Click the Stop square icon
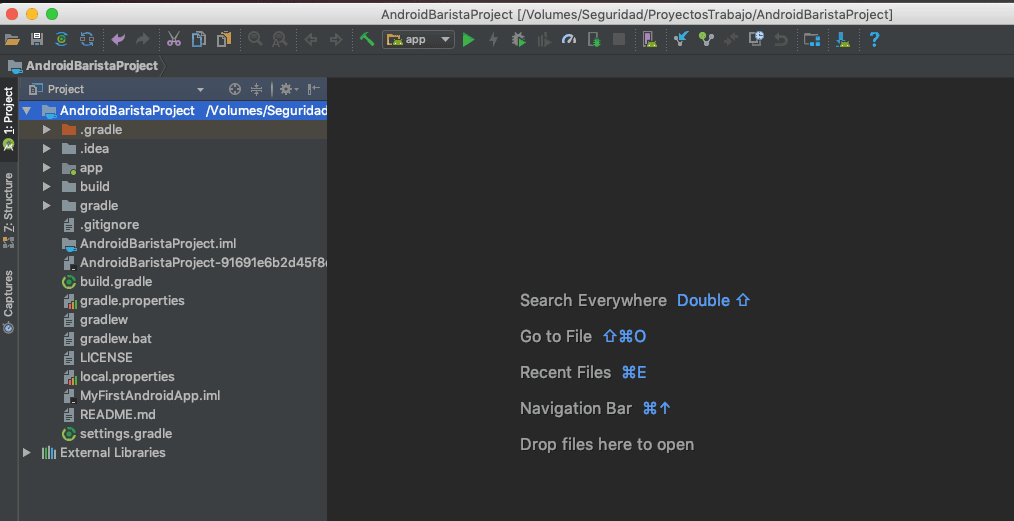The image size is (1014, 521). 619,39
